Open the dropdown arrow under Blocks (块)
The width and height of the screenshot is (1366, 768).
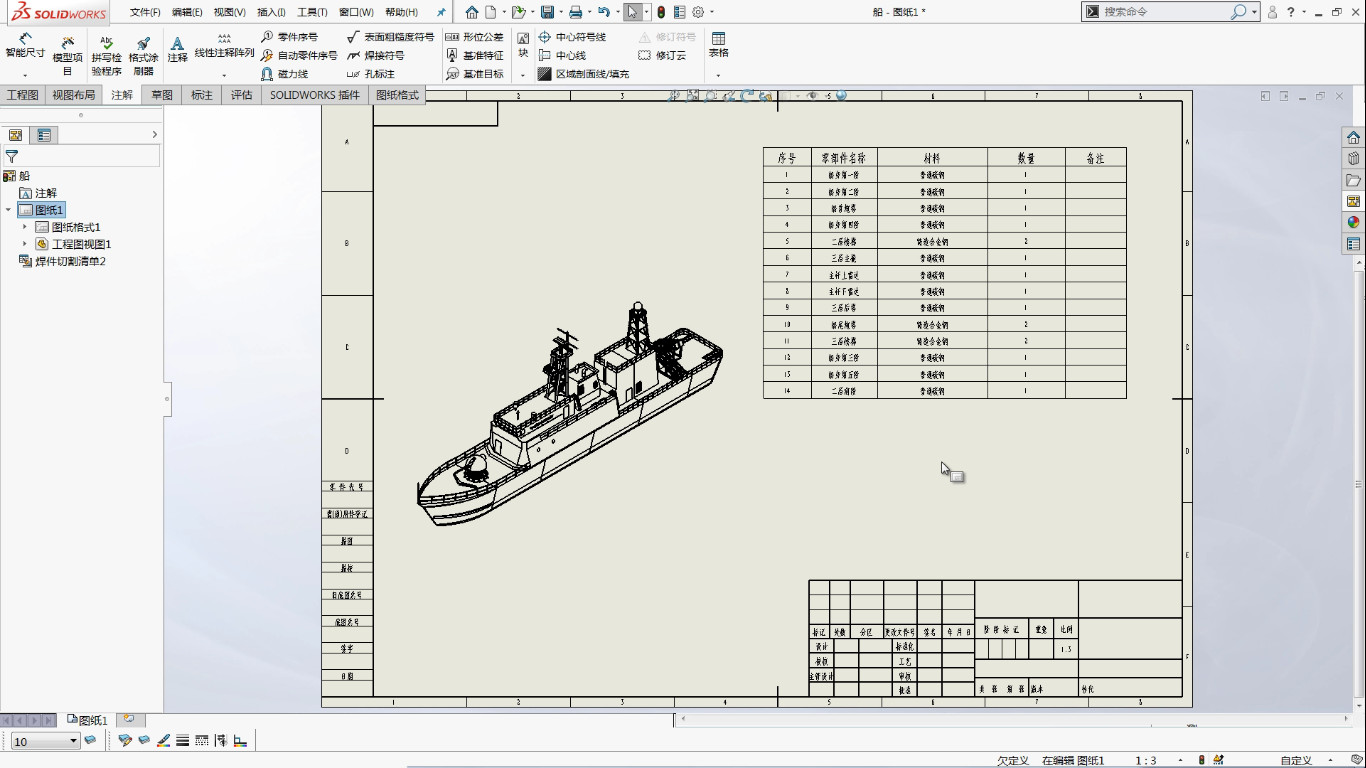(523, 75)
